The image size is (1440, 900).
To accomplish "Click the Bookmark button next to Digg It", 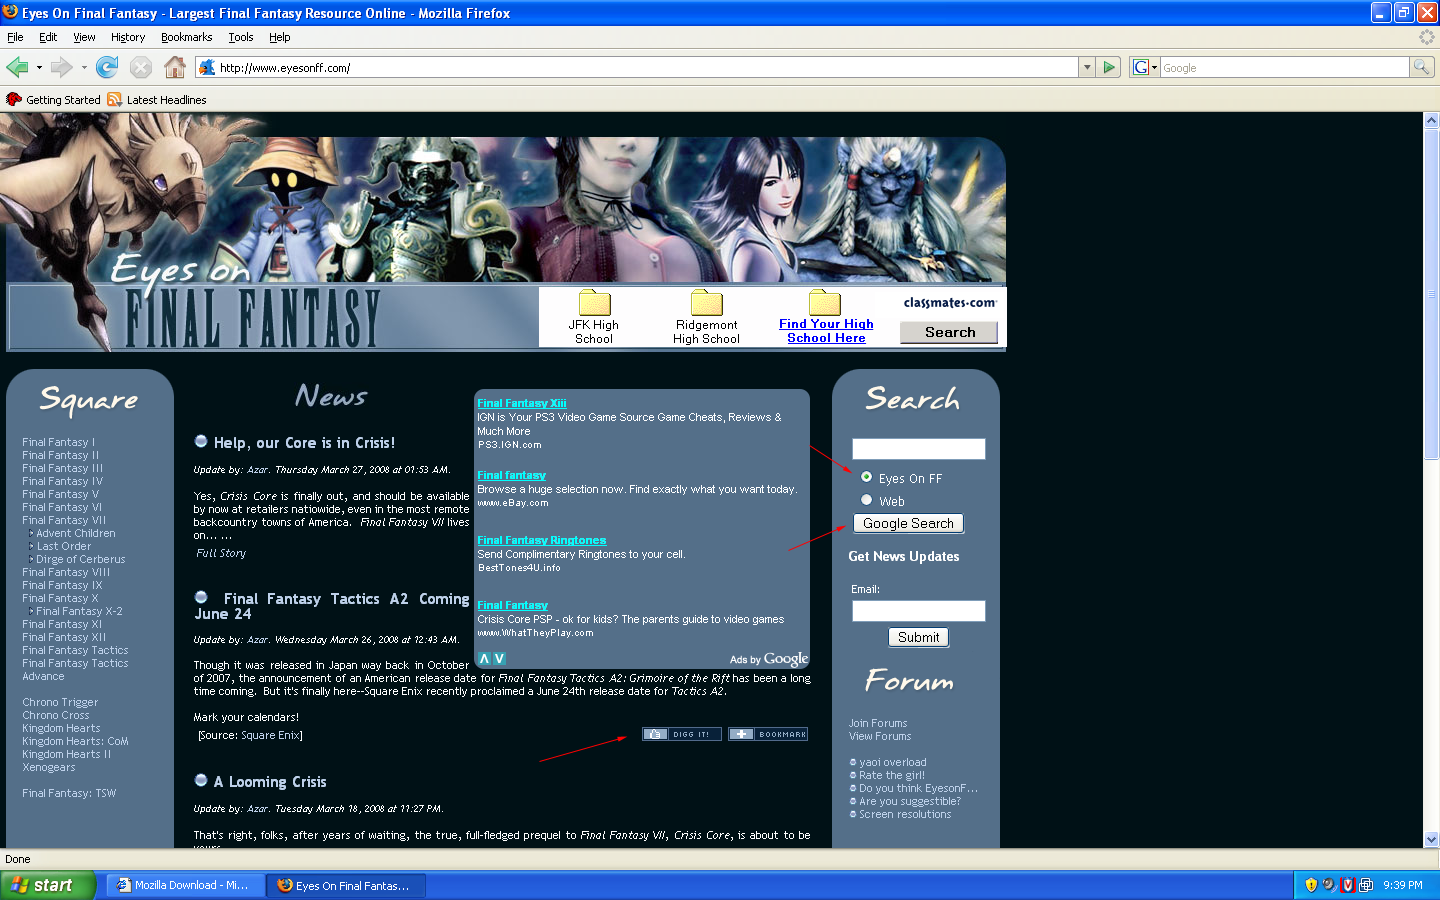I will (x=768, y=734).
